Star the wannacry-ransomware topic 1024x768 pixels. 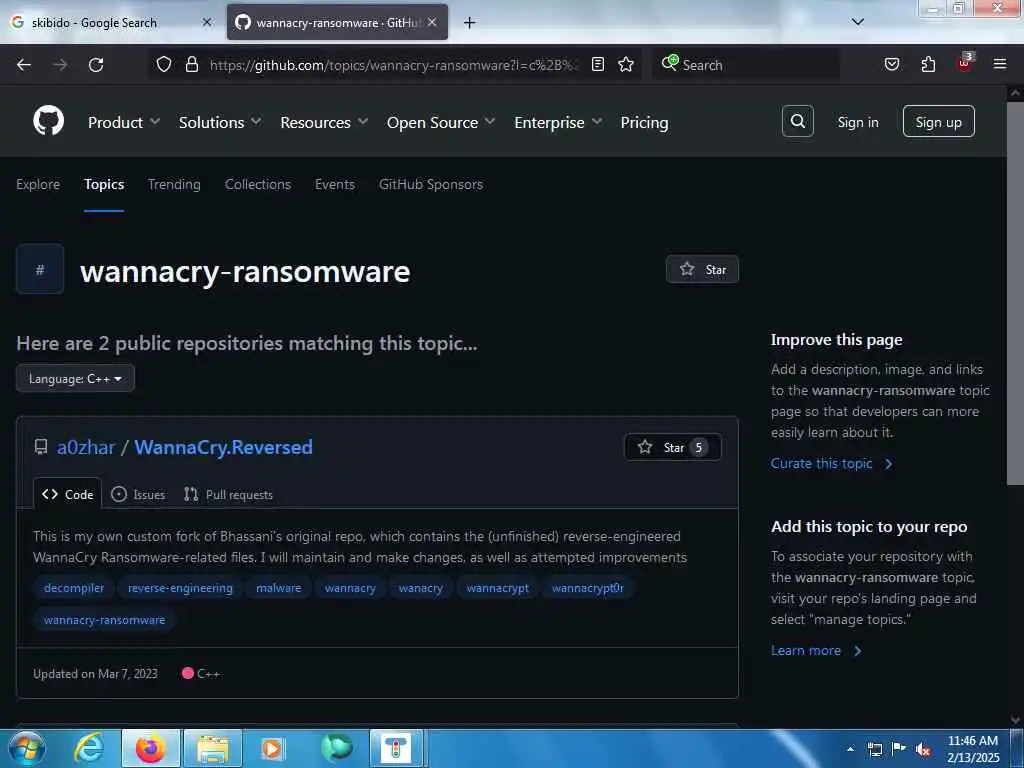click(702, 269)
